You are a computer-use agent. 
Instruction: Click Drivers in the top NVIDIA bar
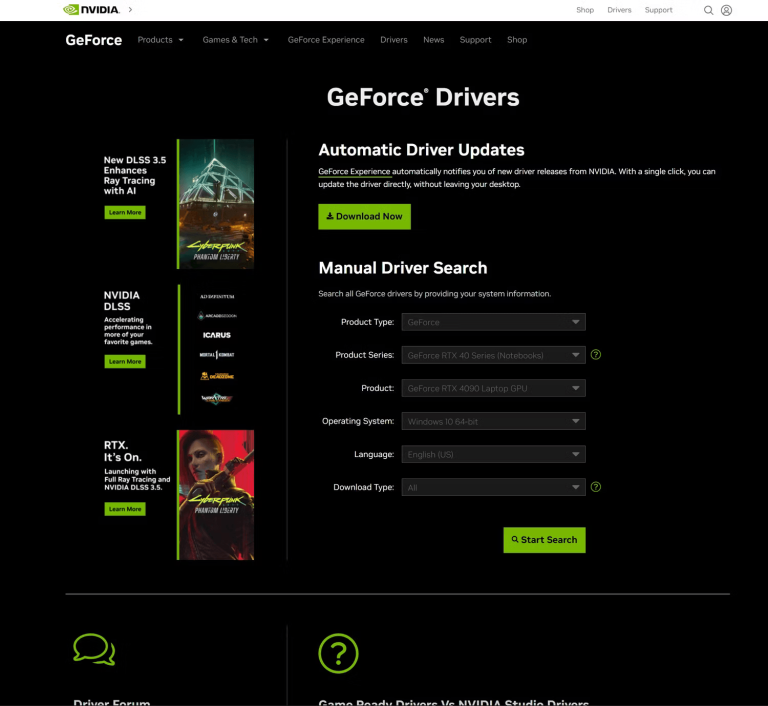tap(619, 10)
